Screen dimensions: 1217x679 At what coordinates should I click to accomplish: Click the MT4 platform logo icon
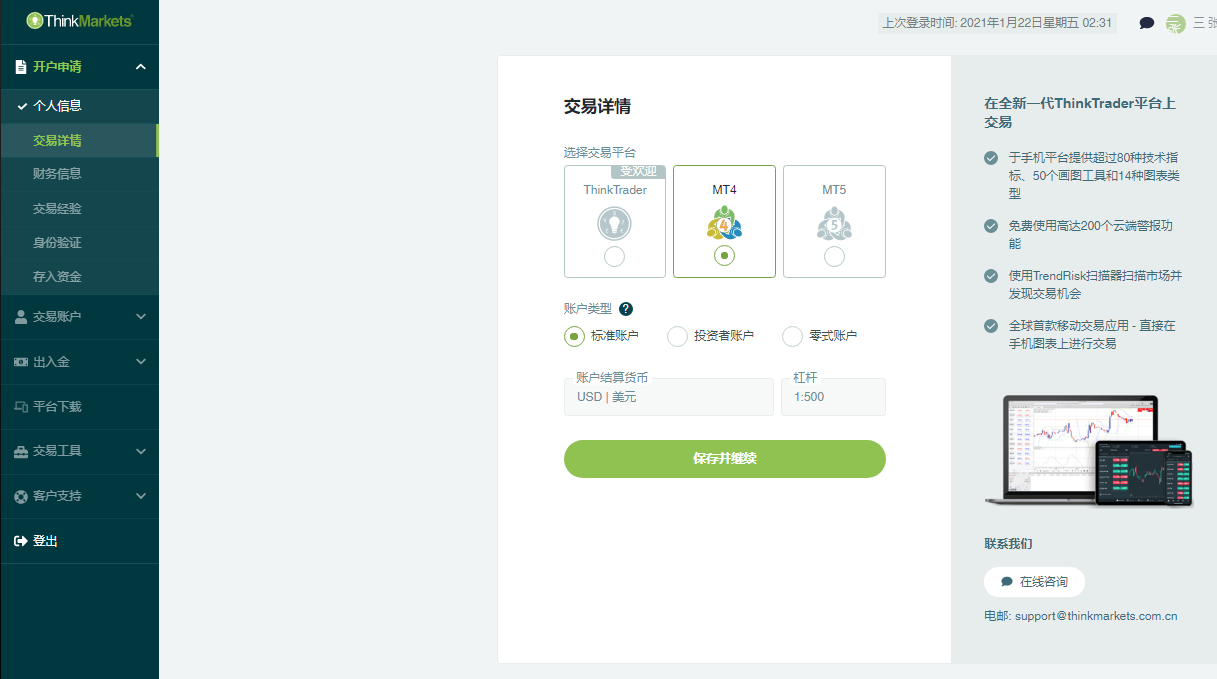click(725, 222)
